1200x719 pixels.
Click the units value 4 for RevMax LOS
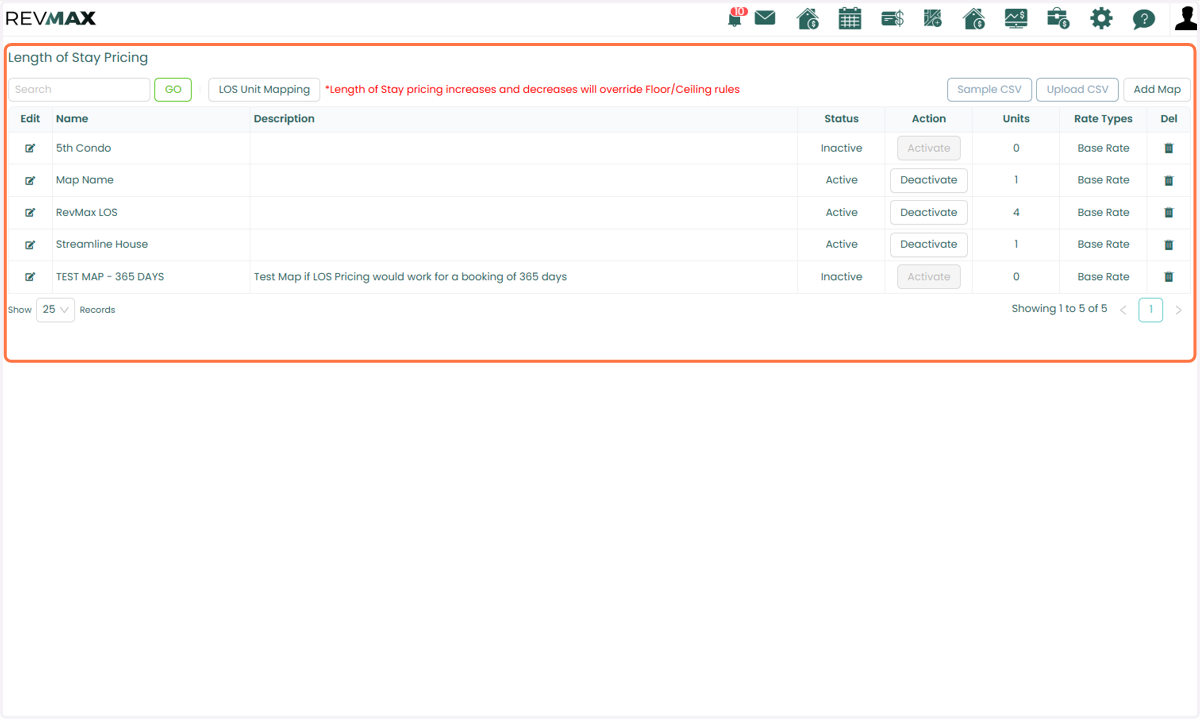[1016, 212]
